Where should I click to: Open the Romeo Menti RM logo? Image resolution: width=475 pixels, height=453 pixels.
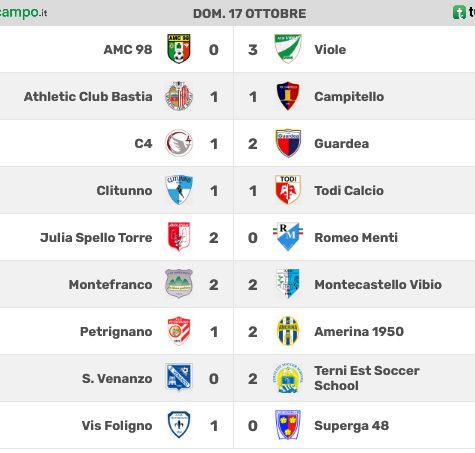pyautogui.click(x=288, y=237)
